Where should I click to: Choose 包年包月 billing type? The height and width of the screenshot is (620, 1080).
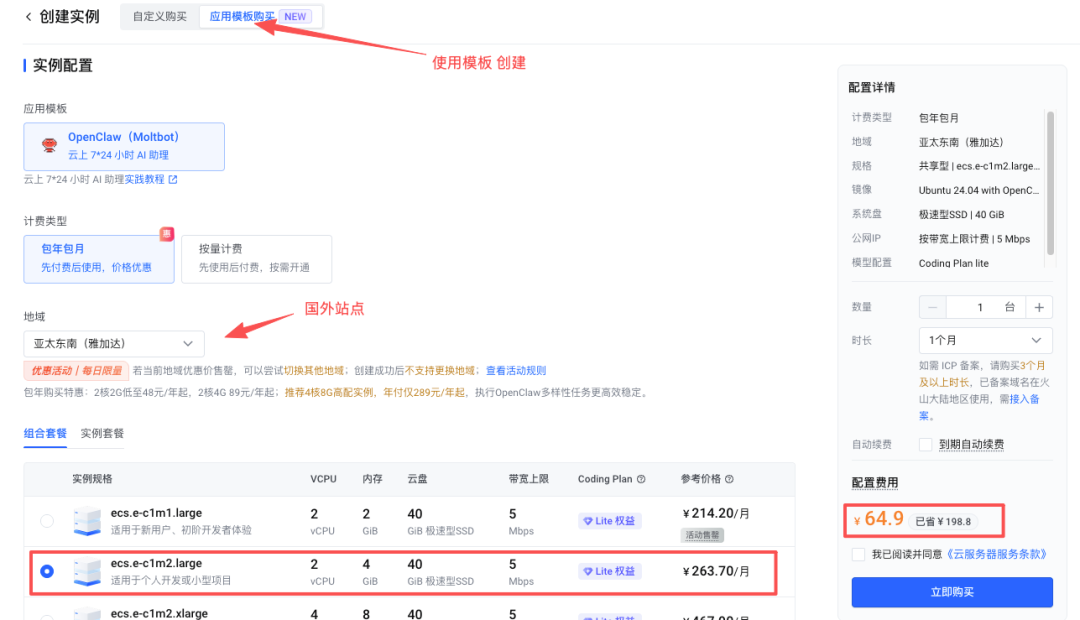(x=98, y=258)
